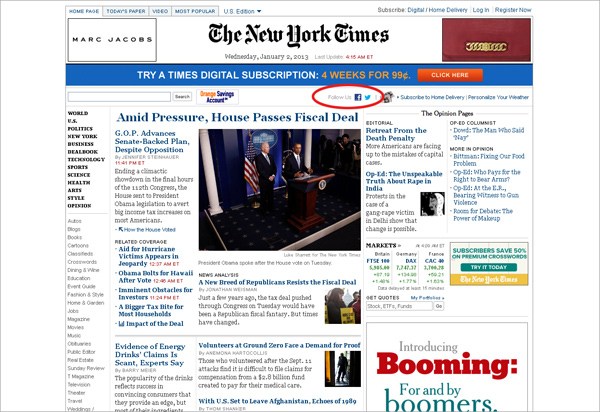Click The New York Times masthead logo
Viewport: 600px width, 412px height.
coord(298,35)
